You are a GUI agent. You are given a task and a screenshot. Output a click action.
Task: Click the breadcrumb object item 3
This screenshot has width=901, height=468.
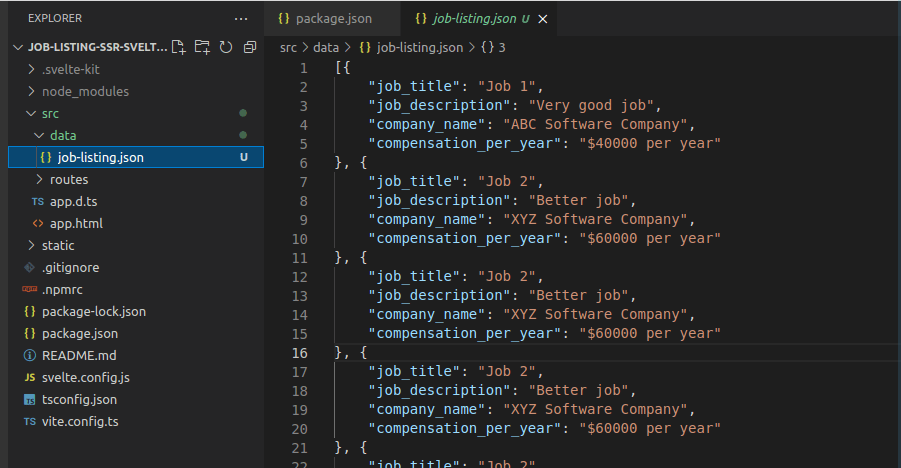(494, 48)
